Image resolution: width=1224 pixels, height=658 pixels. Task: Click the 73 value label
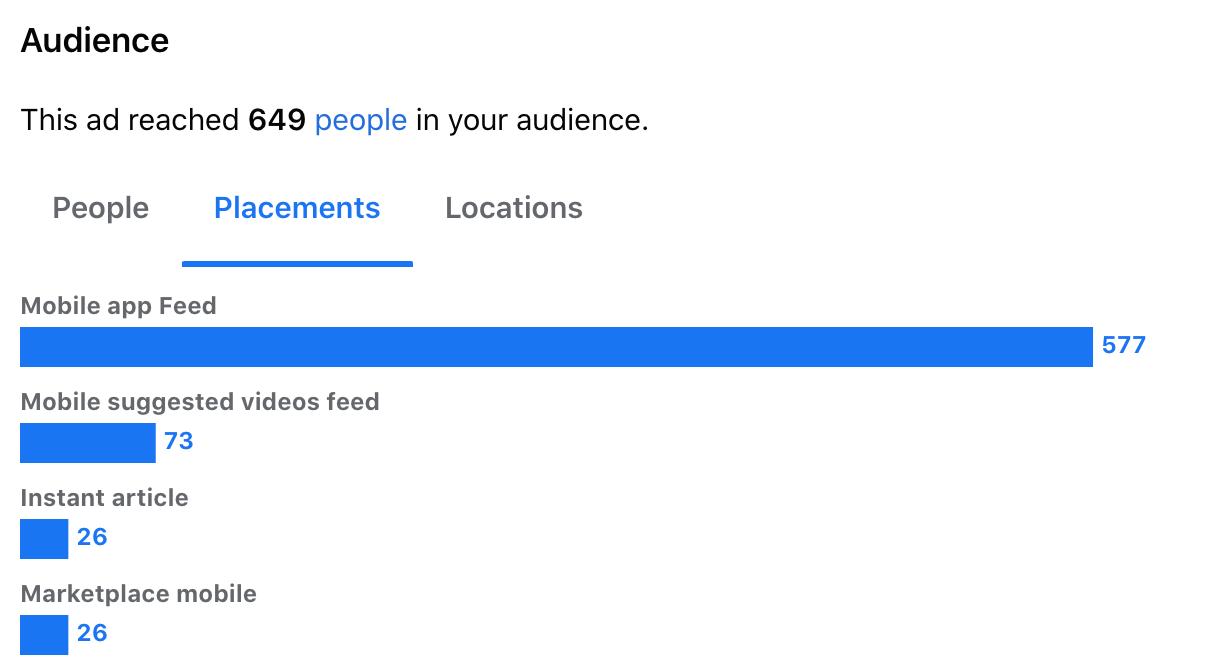(x=179, y=442)
